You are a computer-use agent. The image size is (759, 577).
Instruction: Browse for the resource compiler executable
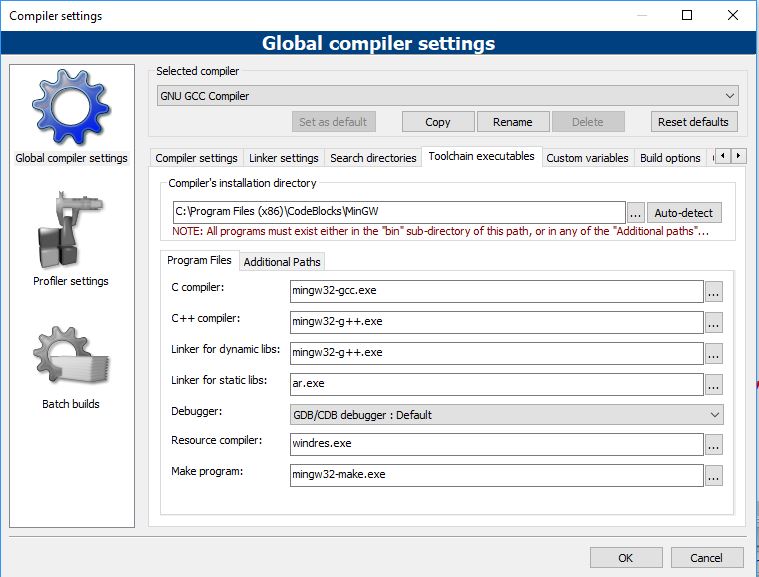(713, 445)
